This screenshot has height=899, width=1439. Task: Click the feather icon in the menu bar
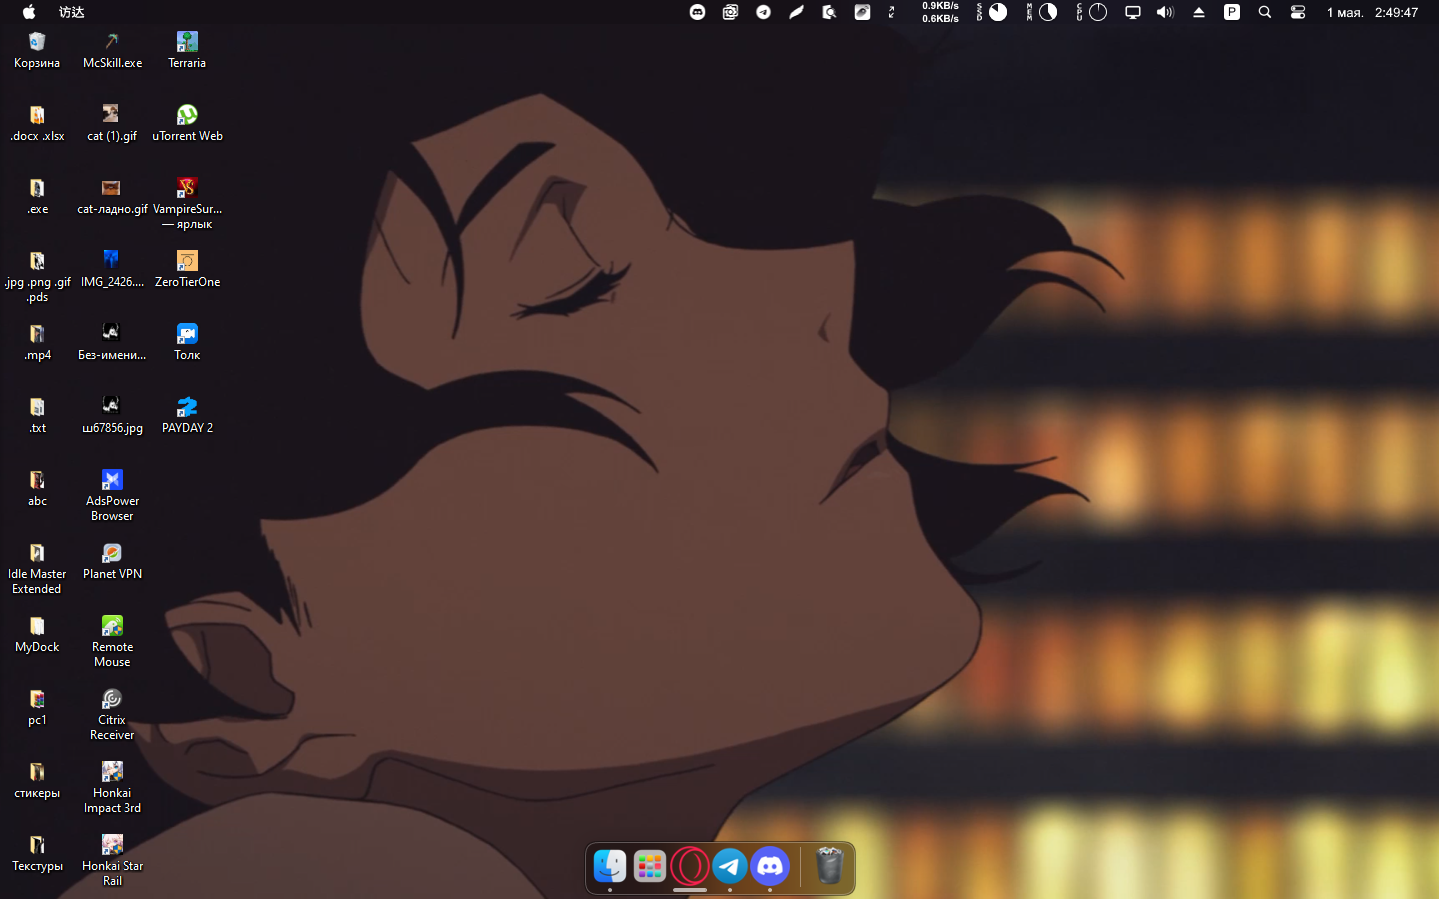pos(796,12)
